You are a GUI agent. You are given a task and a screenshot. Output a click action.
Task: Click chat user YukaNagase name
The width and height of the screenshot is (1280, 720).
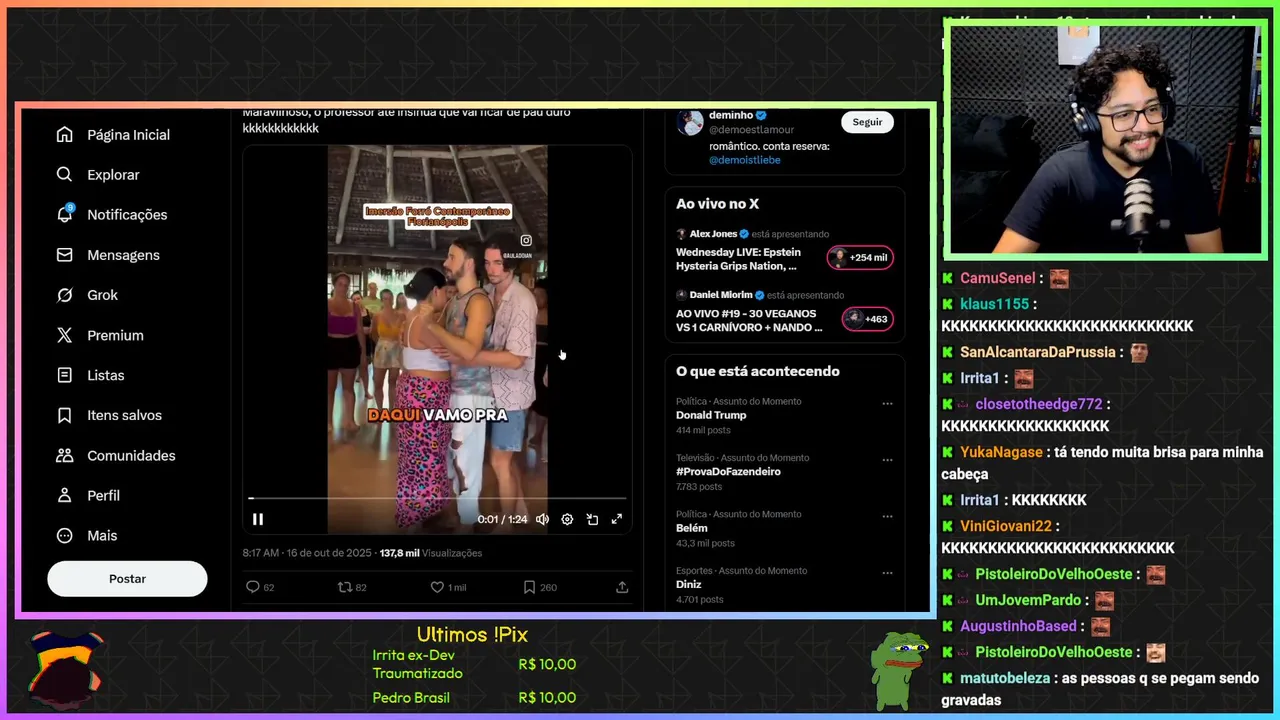(x=1001, y=452)
